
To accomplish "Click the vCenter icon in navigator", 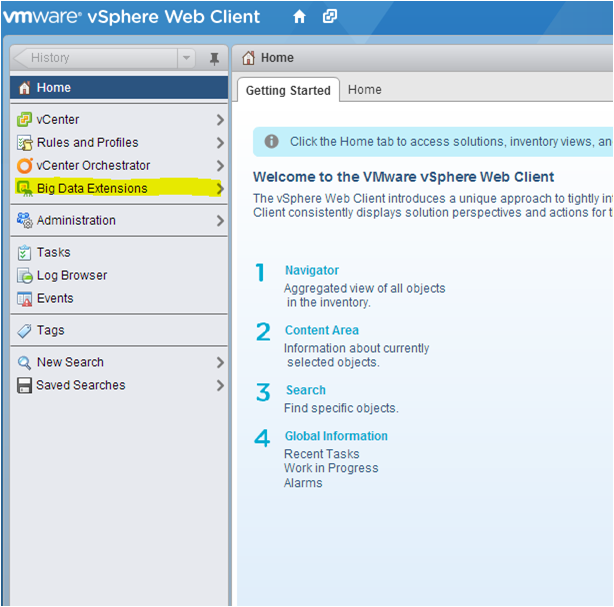I will (24, 119).
